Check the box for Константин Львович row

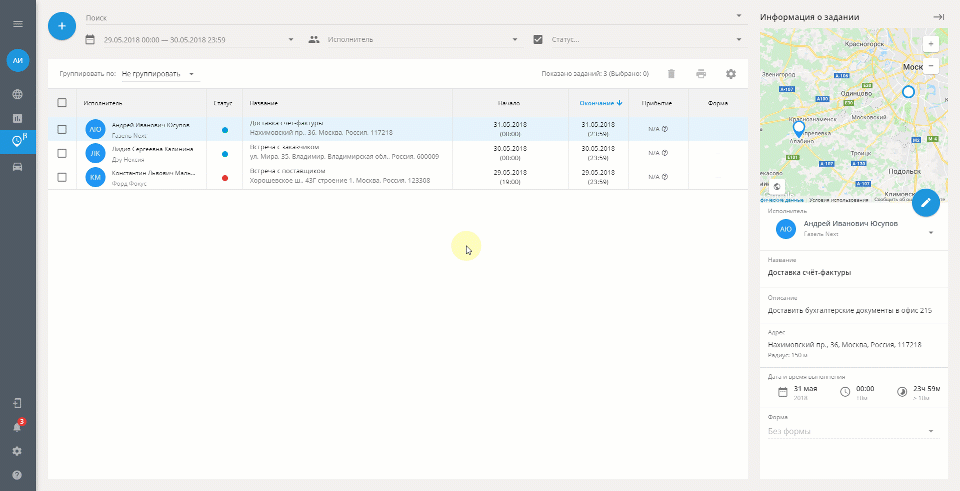point(62,177)
